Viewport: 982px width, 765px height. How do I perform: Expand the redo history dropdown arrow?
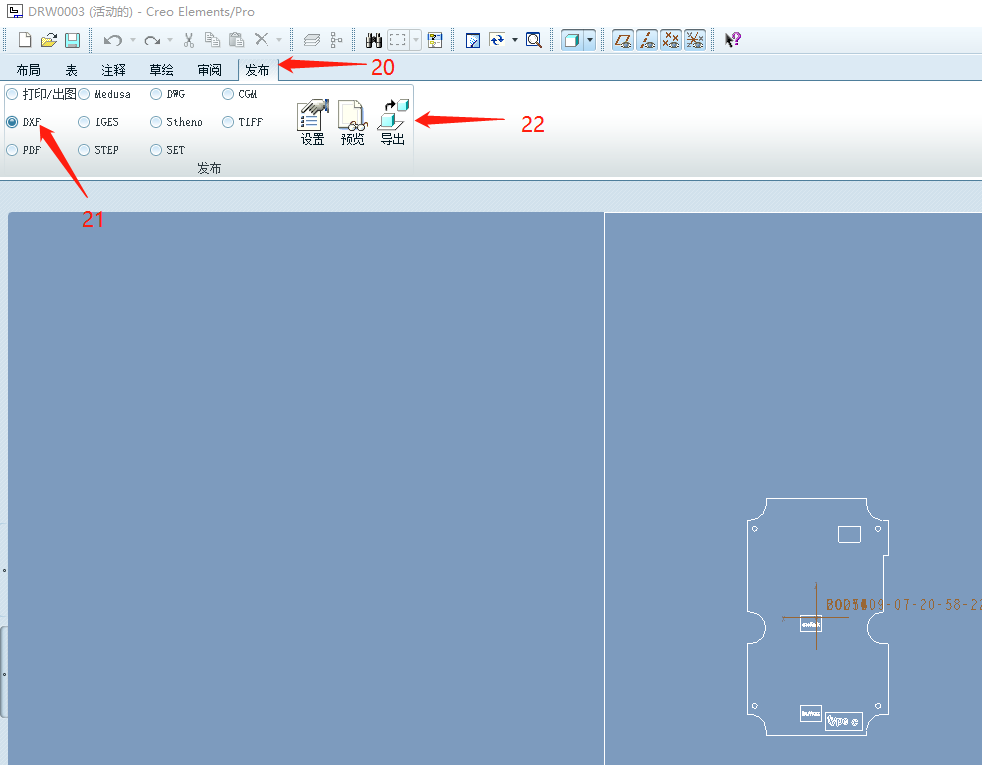coord(170,40)
